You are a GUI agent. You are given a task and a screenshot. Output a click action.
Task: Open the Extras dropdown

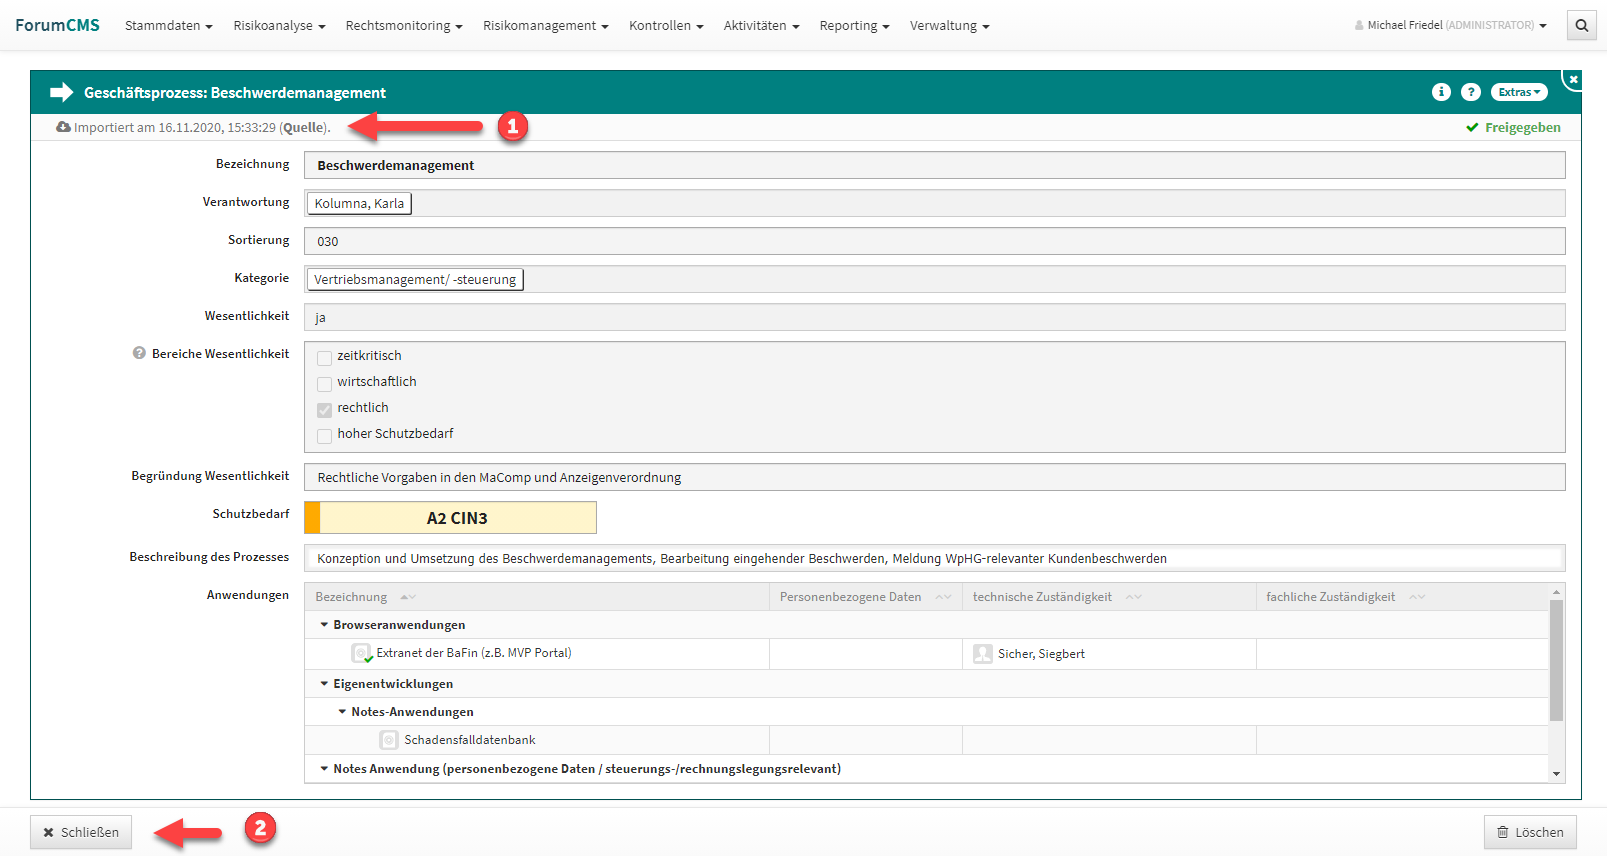point(1518,92)
